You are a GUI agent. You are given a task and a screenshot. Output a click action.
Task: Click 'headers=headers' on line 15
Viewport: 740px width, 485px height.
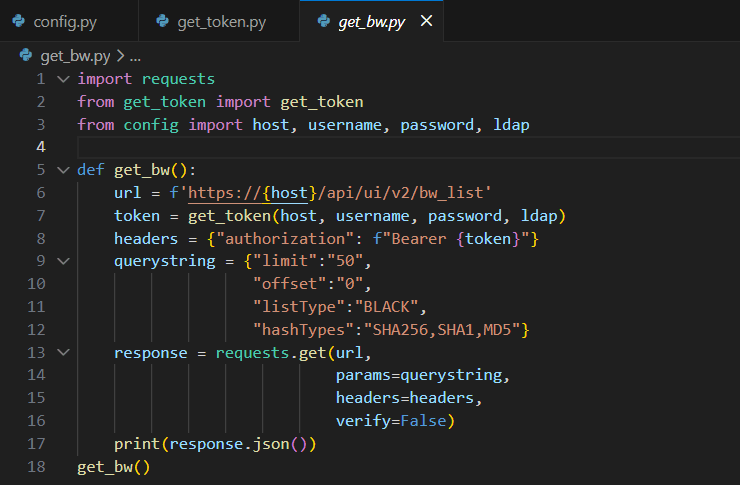point(404,398)
